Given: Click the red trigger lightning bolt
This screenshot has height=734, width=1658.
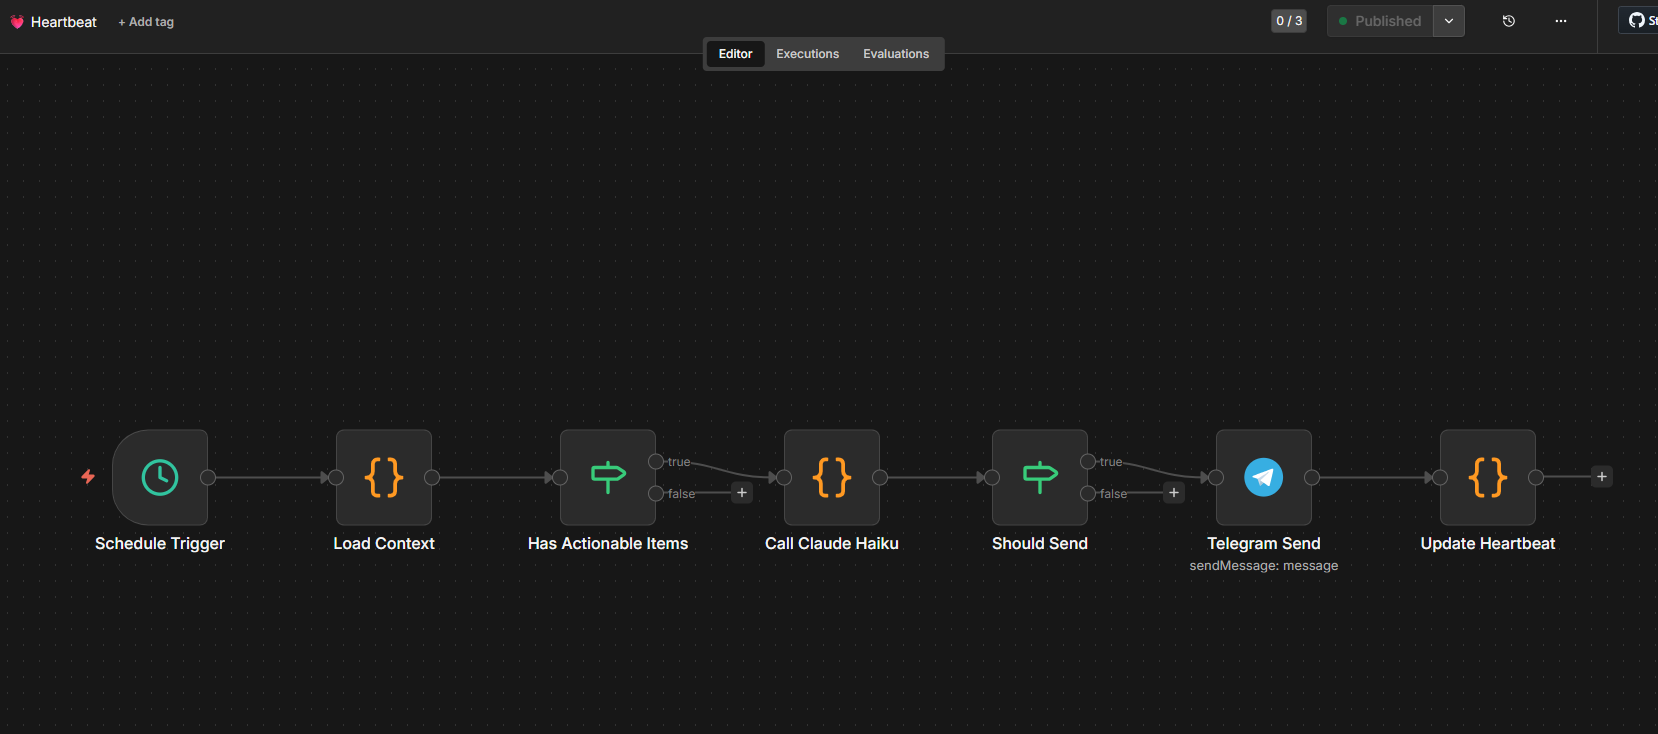Looking at the screenshot, I should click(88, 477).
